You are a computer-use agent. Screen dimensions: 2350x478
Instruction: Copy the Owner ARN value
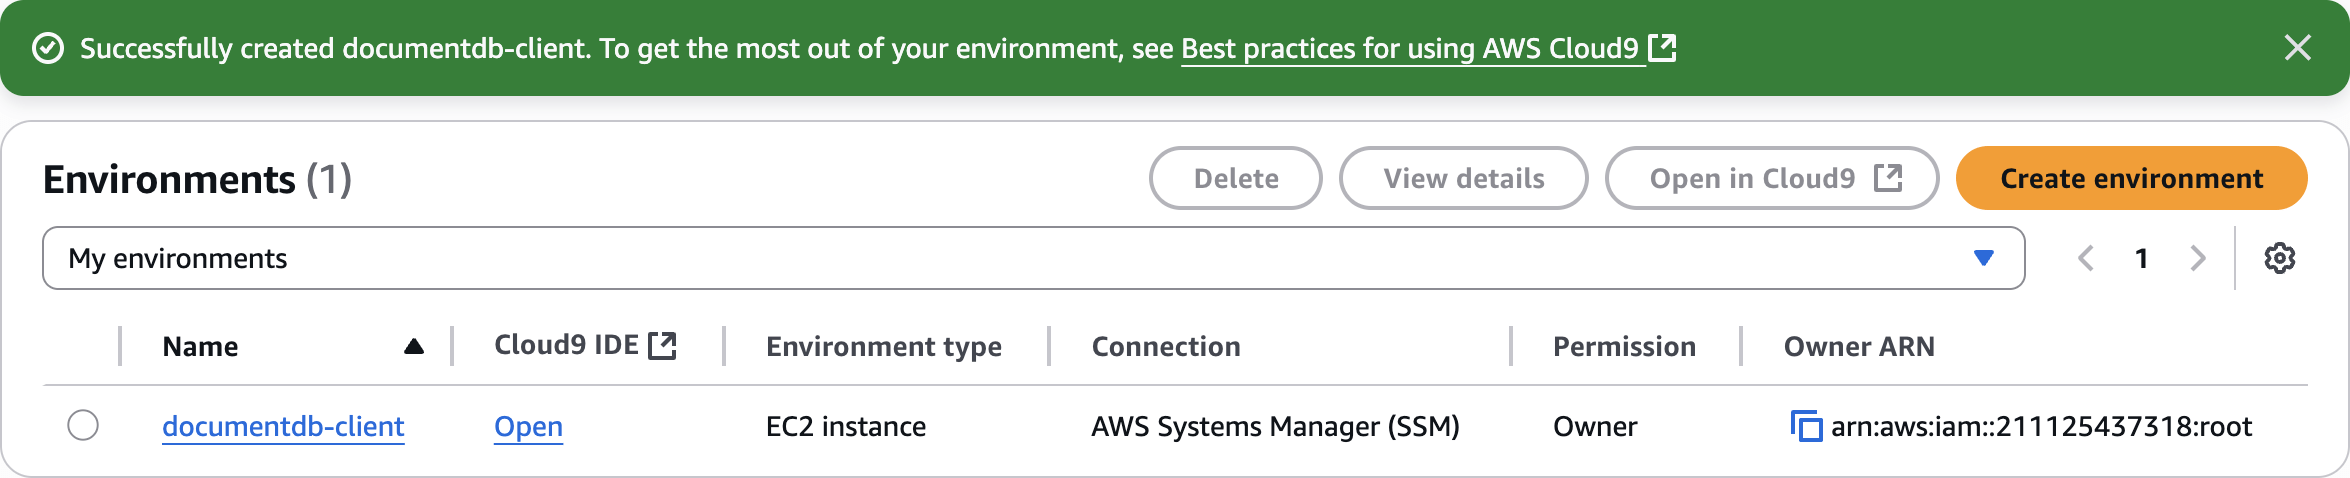point(1806,426)
